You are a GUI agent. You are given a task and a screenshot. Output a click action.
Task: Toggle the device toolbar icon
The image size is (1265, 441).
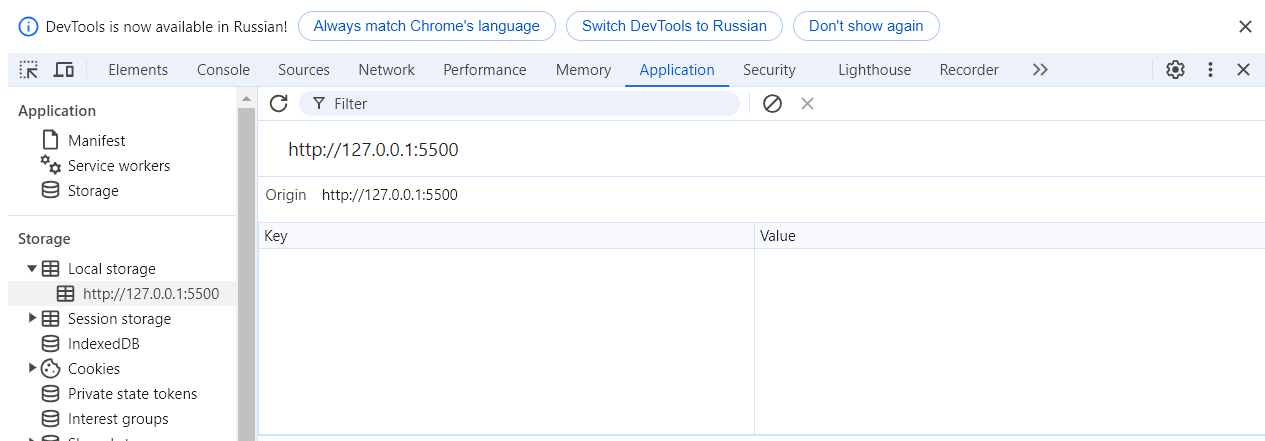(x=63, y=70)
